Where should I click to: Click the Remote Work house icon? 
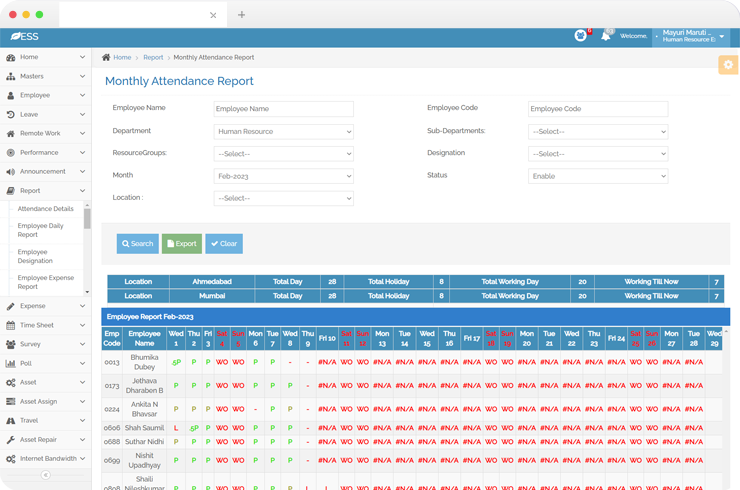click(x=10, y=134)
